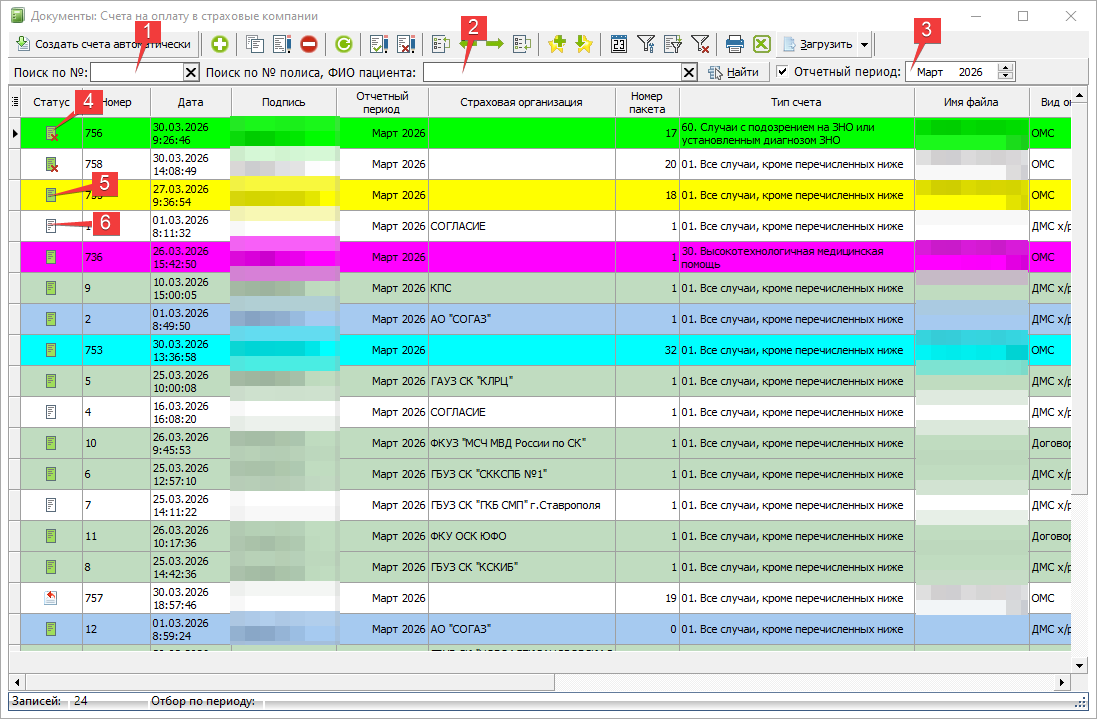The width and height of the screenshot is (1097, 719).
Task: Click the policy and patient name search field
Action: [551, 72]
